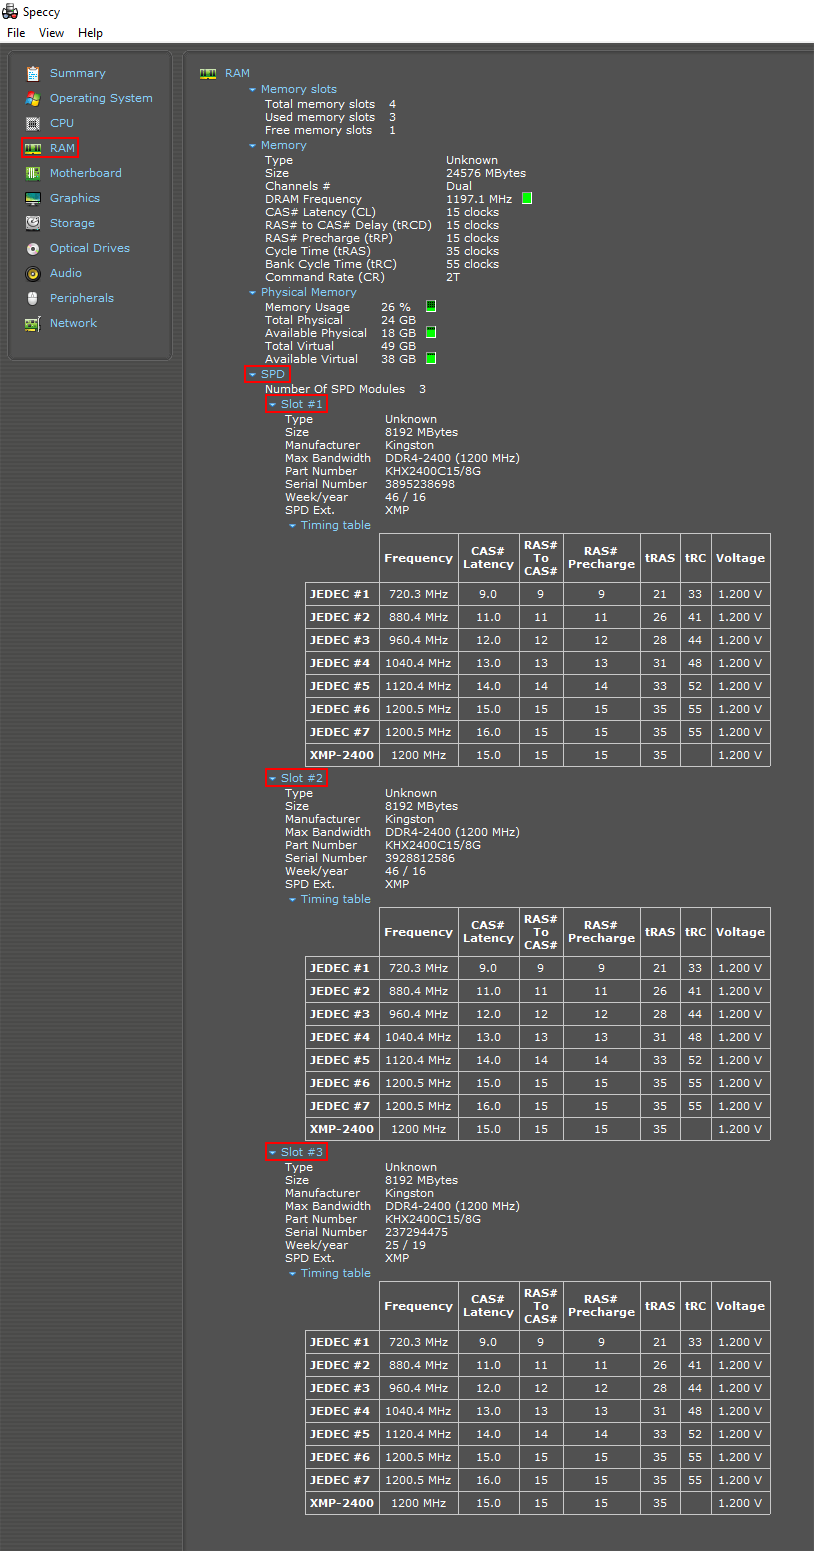The image size is (814, 1551).
Task: Open the Help menu
Action: pos(90,33)
